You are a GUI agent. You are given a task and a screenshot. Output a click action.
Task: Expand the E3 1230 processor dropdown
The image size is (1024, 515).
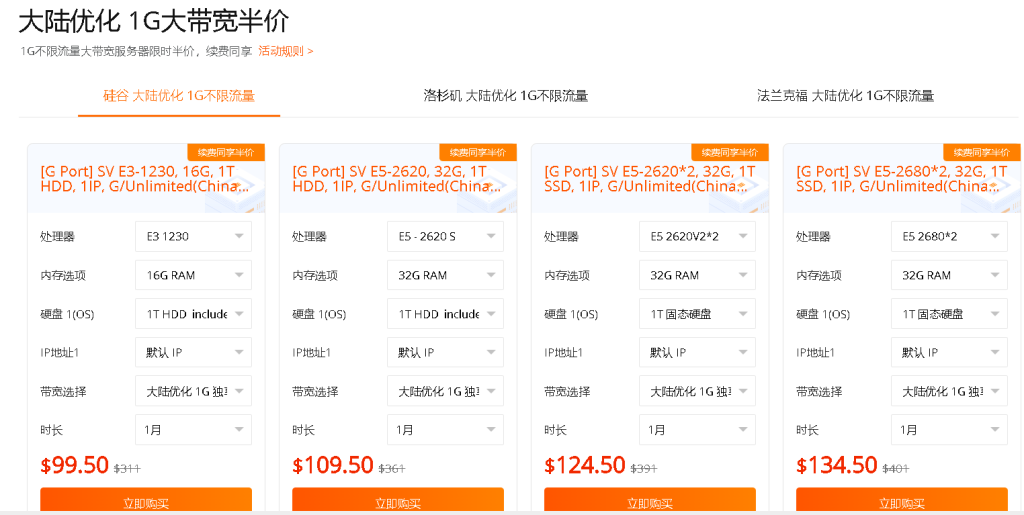pyautogui.click(x=193, y=237)
